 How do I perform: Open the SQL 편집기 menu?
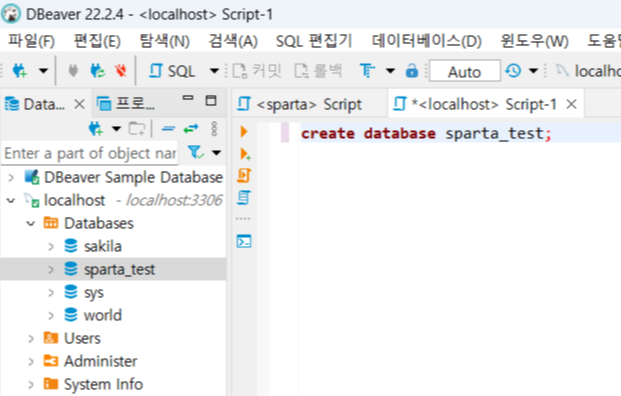point(314,41)
